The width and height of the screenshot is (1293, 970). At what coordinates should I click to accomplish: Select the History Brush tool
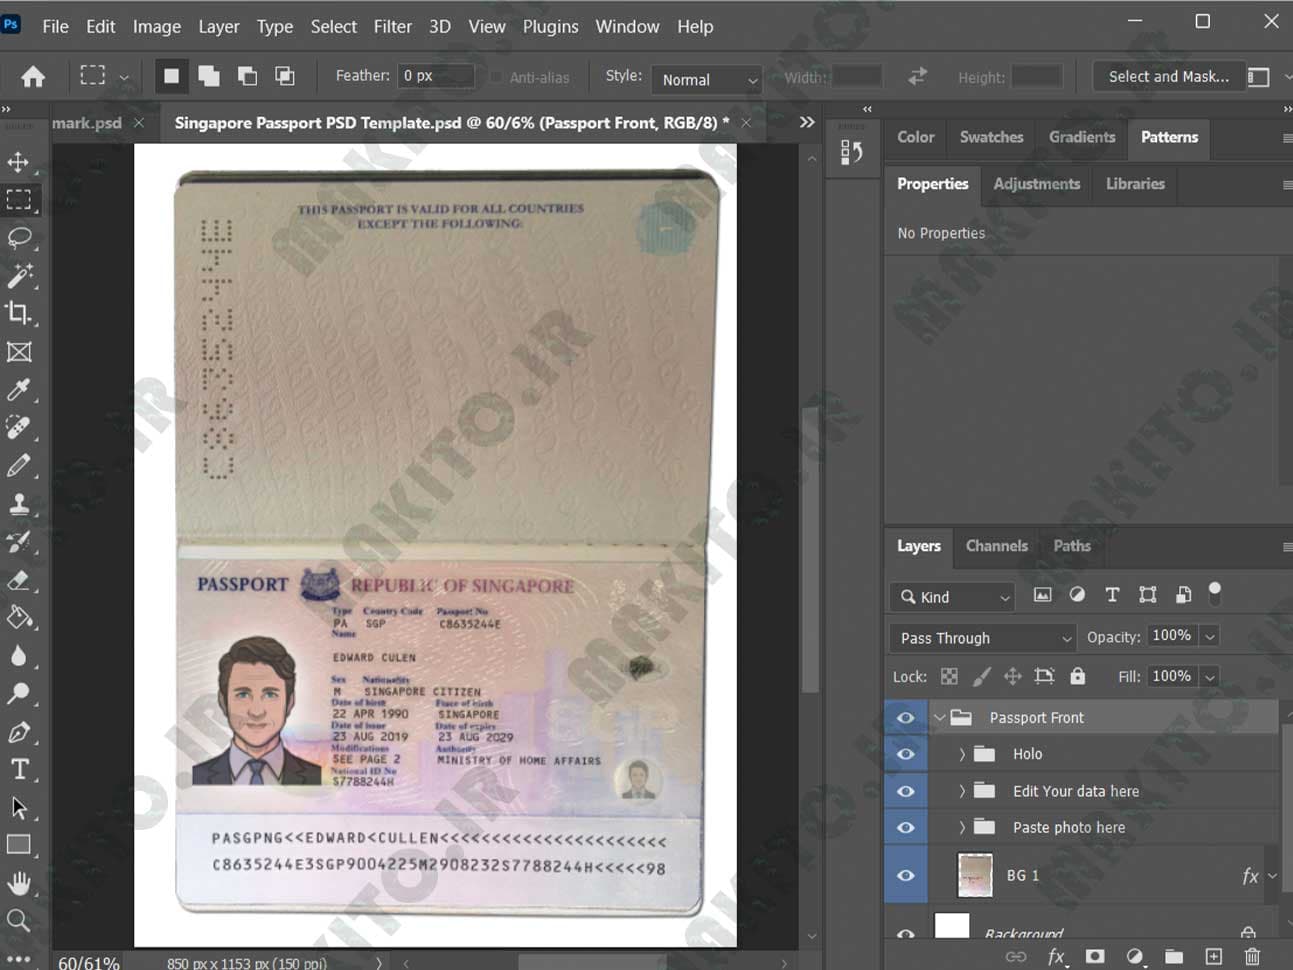(x=18, y=541)
